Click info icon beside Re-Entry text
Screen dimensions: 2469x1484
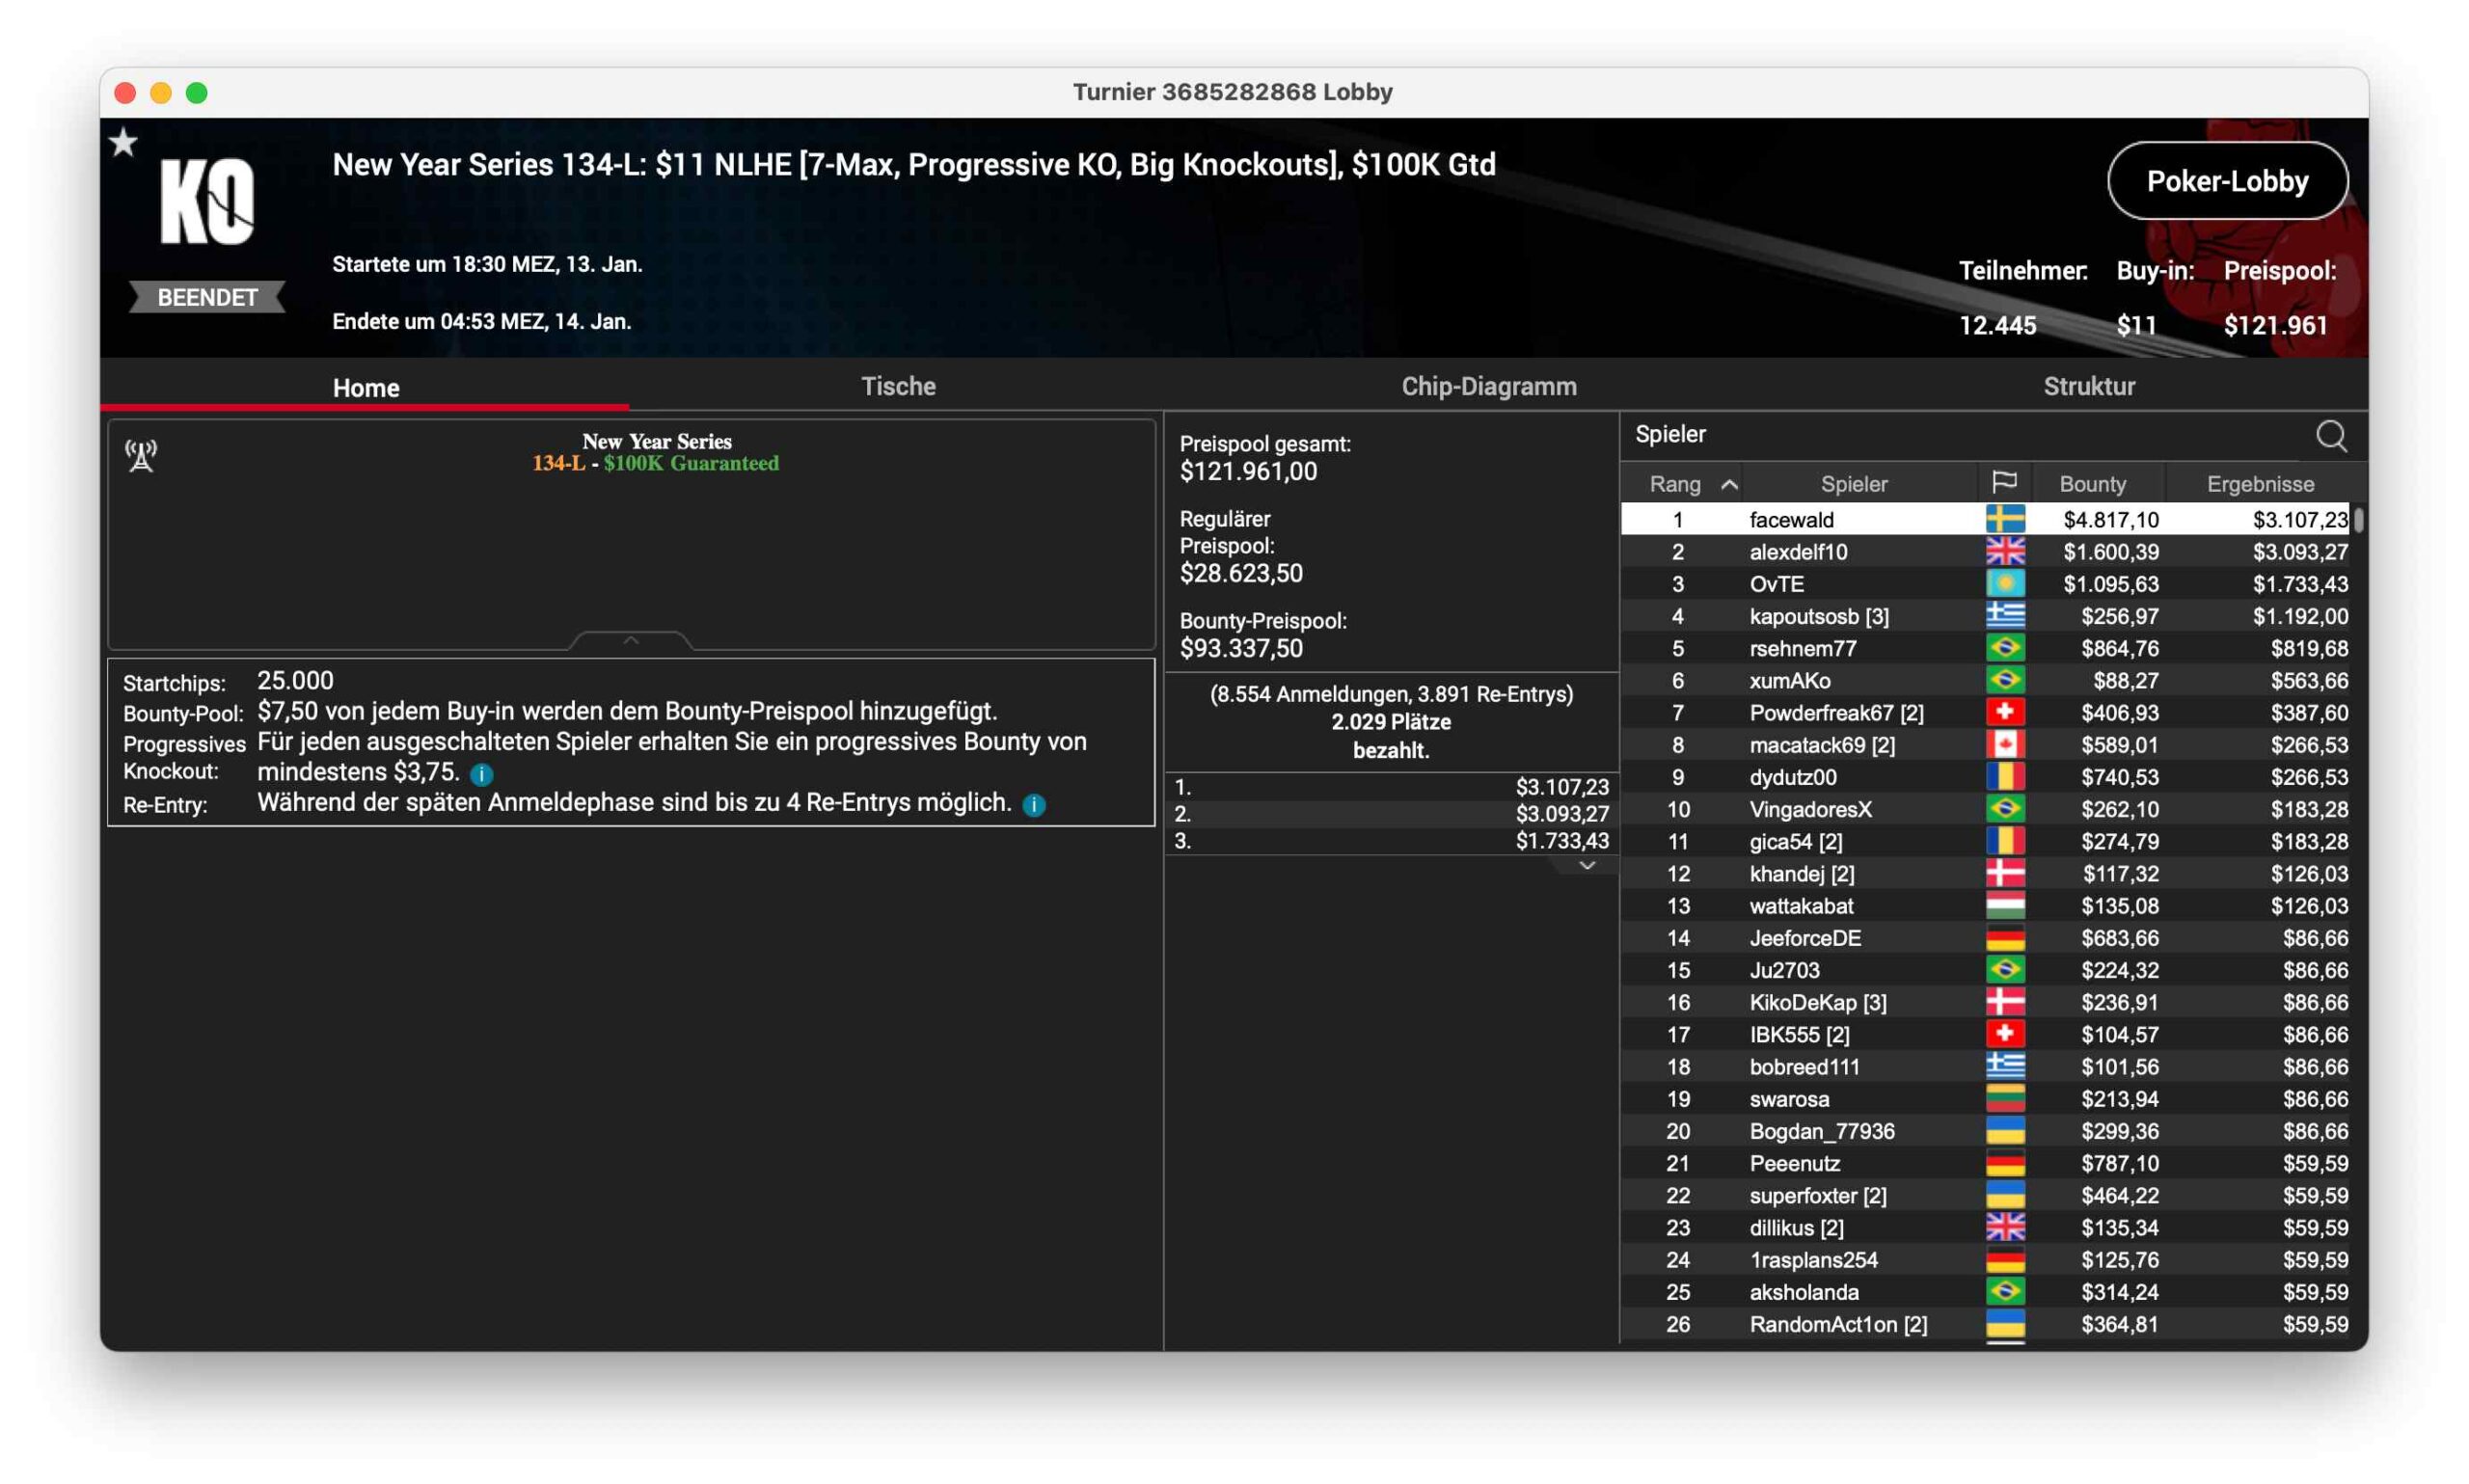tap(1034, 805)
